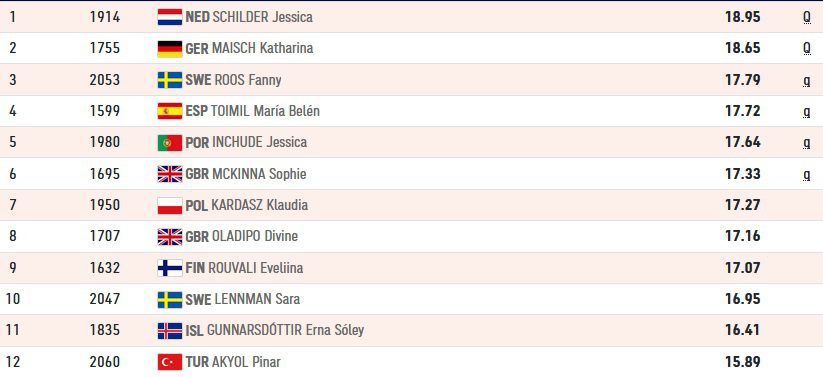Click Sweden flag next to ROOS Fanny
Viewport: 823px width, 377px height.
click(170, 80)
